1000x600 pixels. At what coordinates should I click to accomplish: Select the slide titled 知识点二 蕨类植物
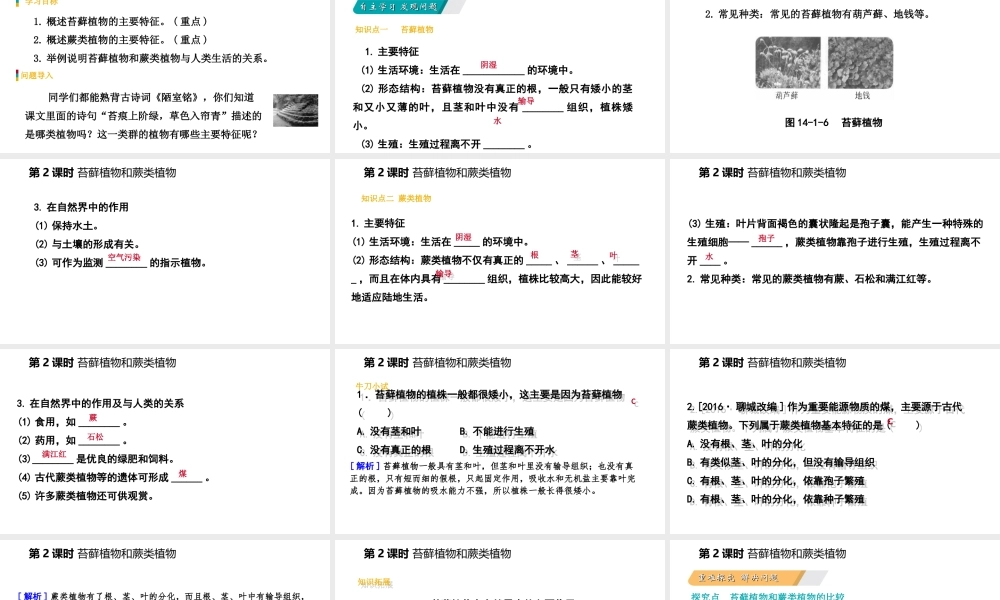point(499,251)
